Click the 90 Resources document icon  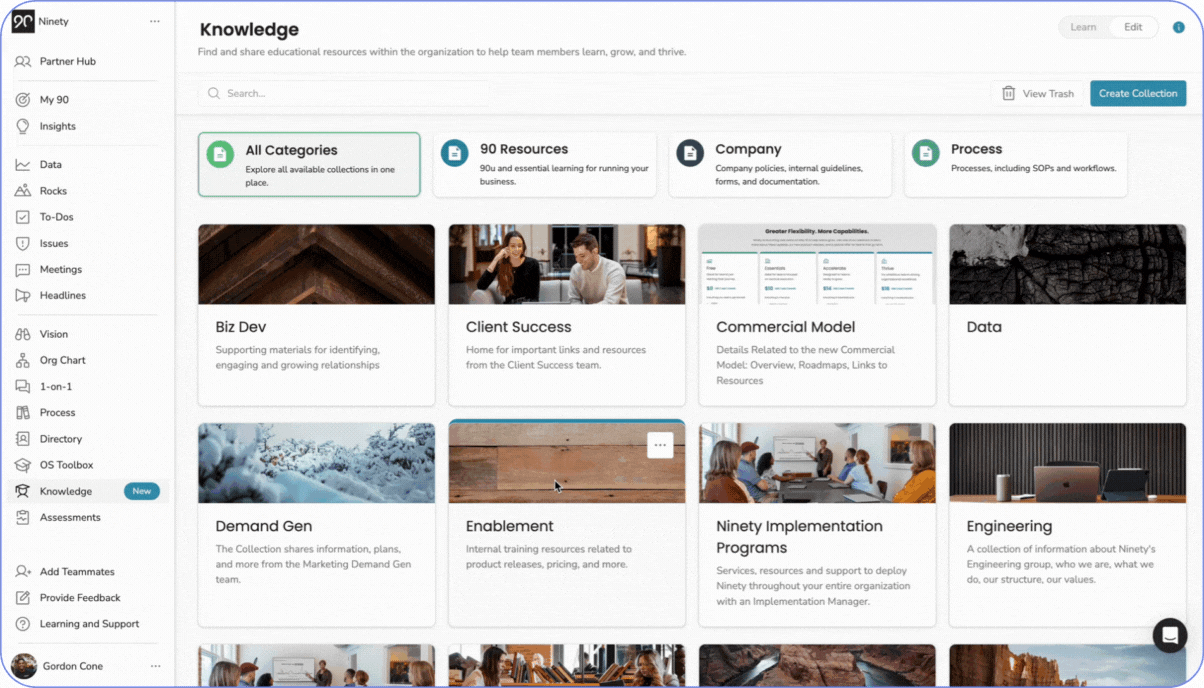click(x=455, y=153)
